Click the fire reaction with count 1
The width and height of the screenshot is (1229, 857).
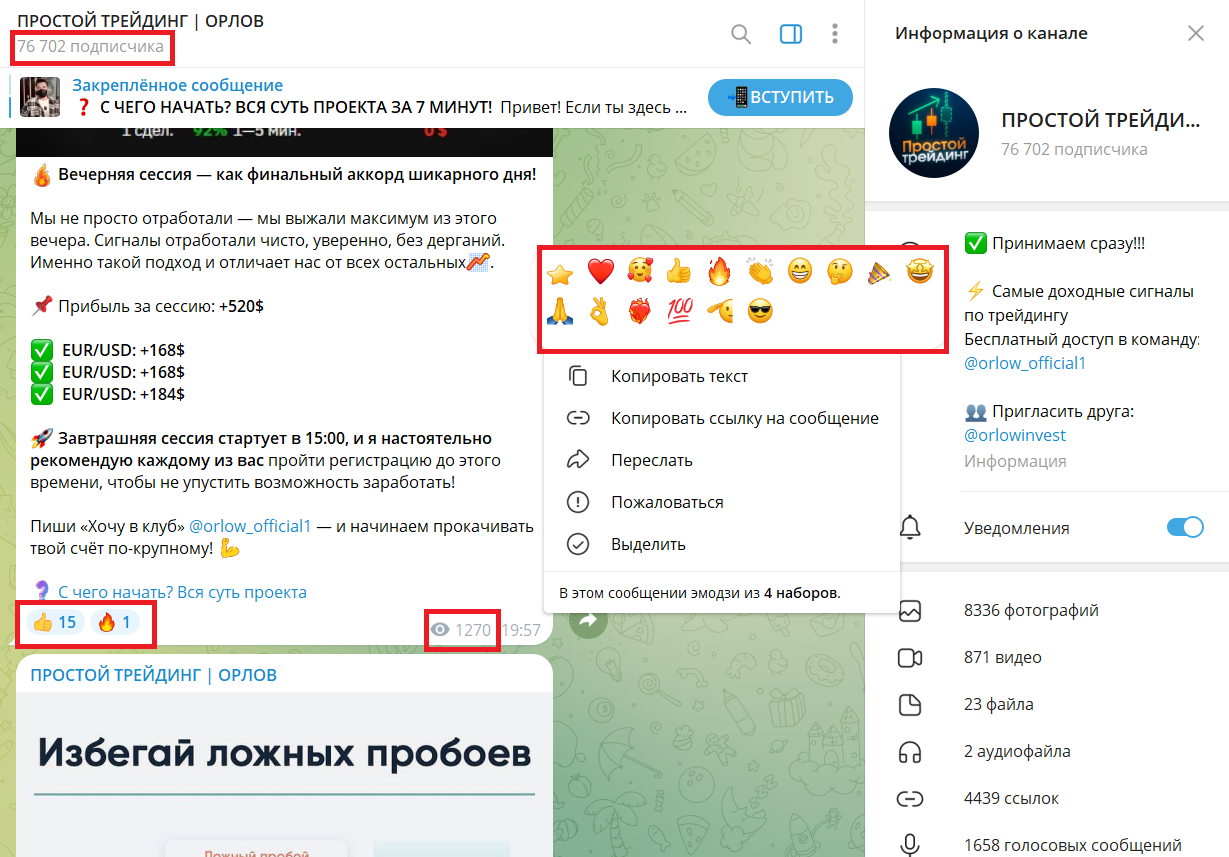coord(114,623)
